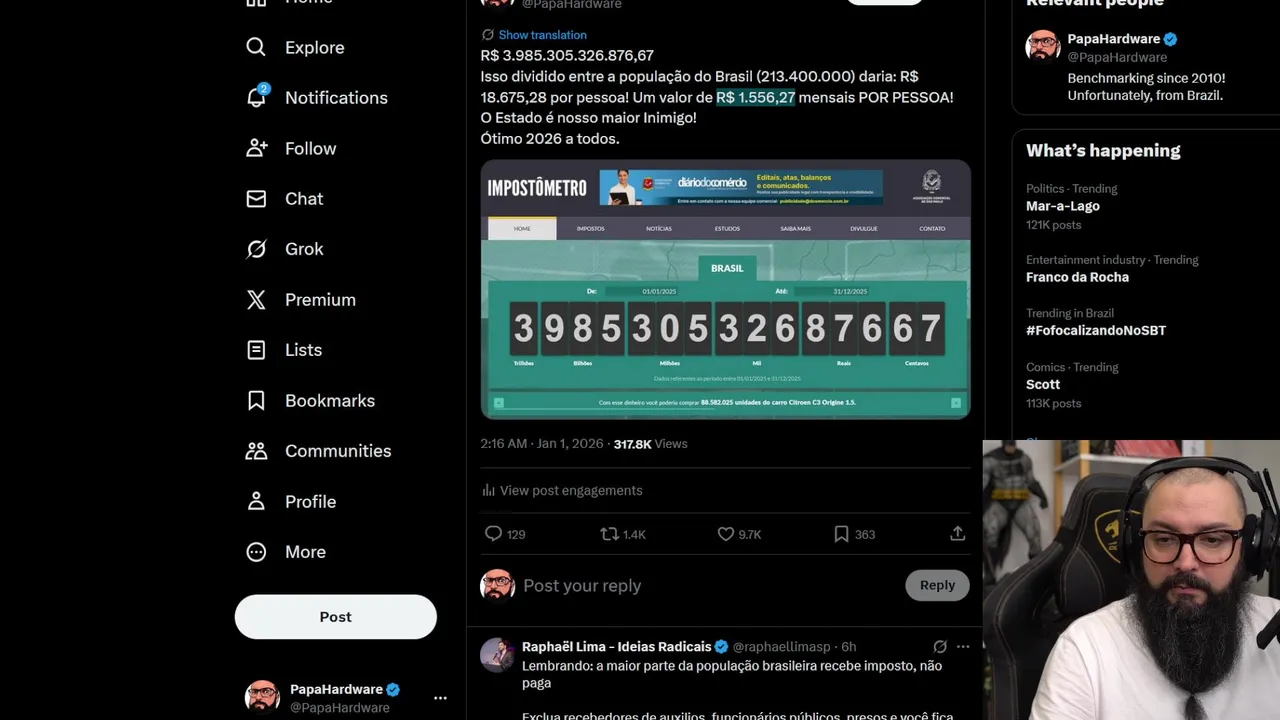Viewport: 1280px width, 720px height.
Task: Open account switcher dots beside PapaHardware
Action: point(440,698)
